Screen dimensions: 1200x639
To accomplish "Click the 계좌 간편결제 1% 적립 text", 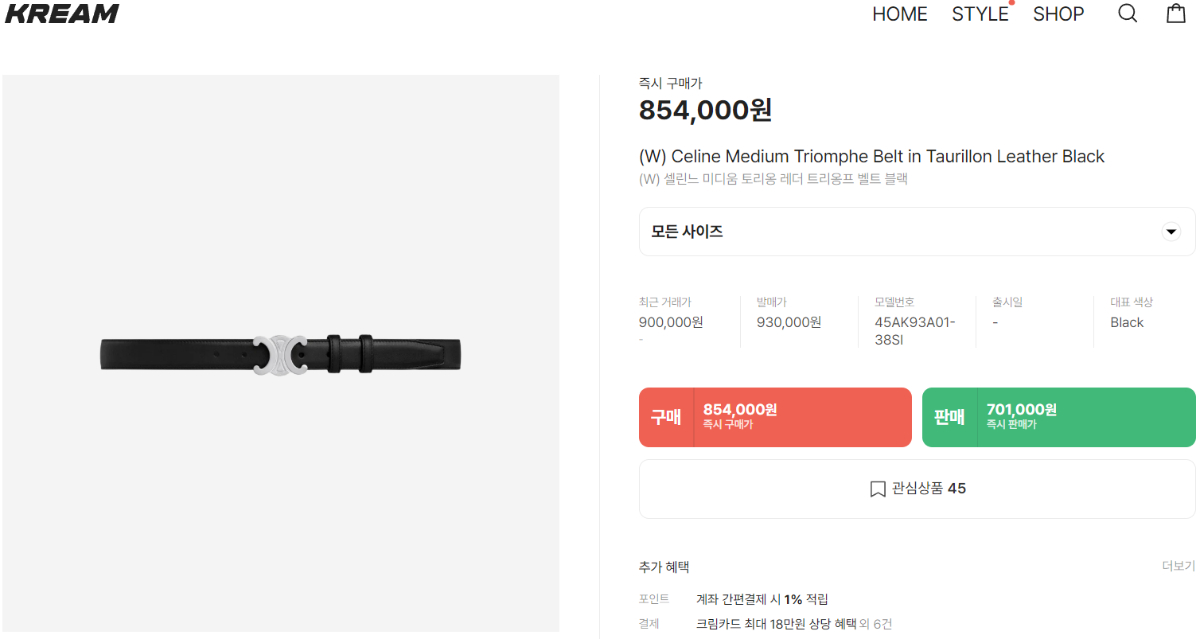I will [762, 599].
